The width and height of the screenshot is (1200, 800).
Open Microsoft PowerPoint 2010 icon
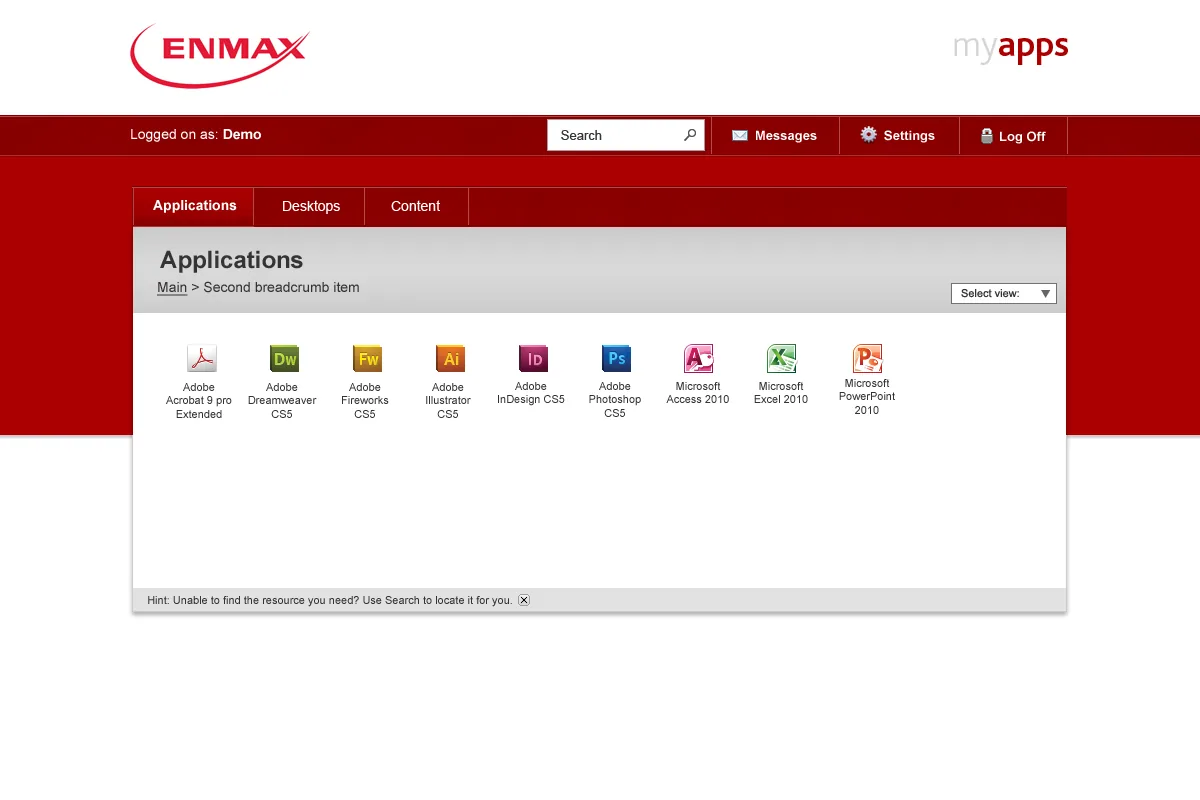point(867,357)
